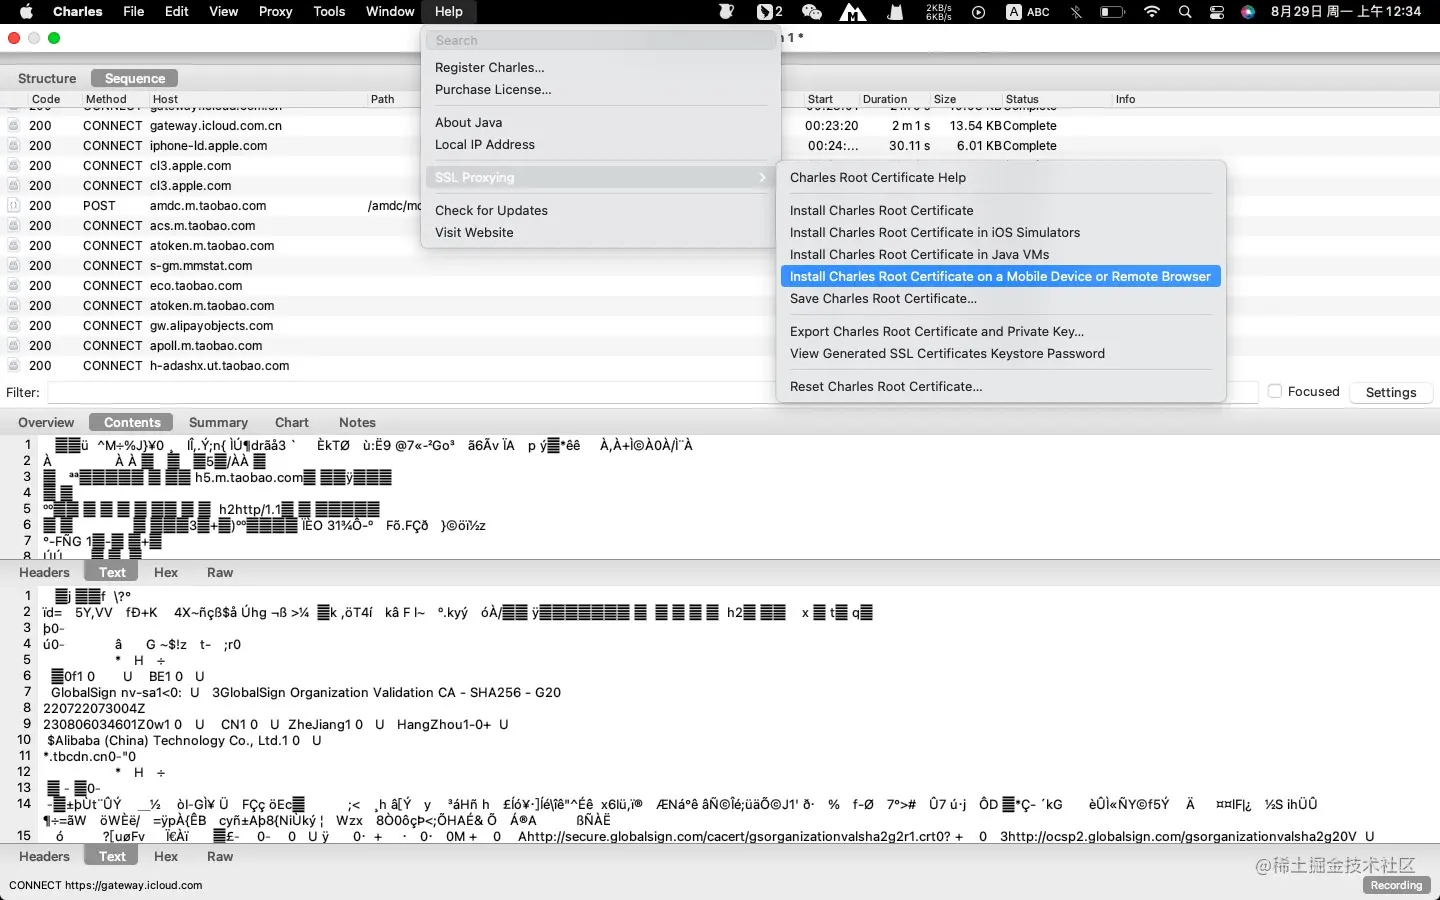
Task: Click the Recording status button
Action: click(1397, 885)
